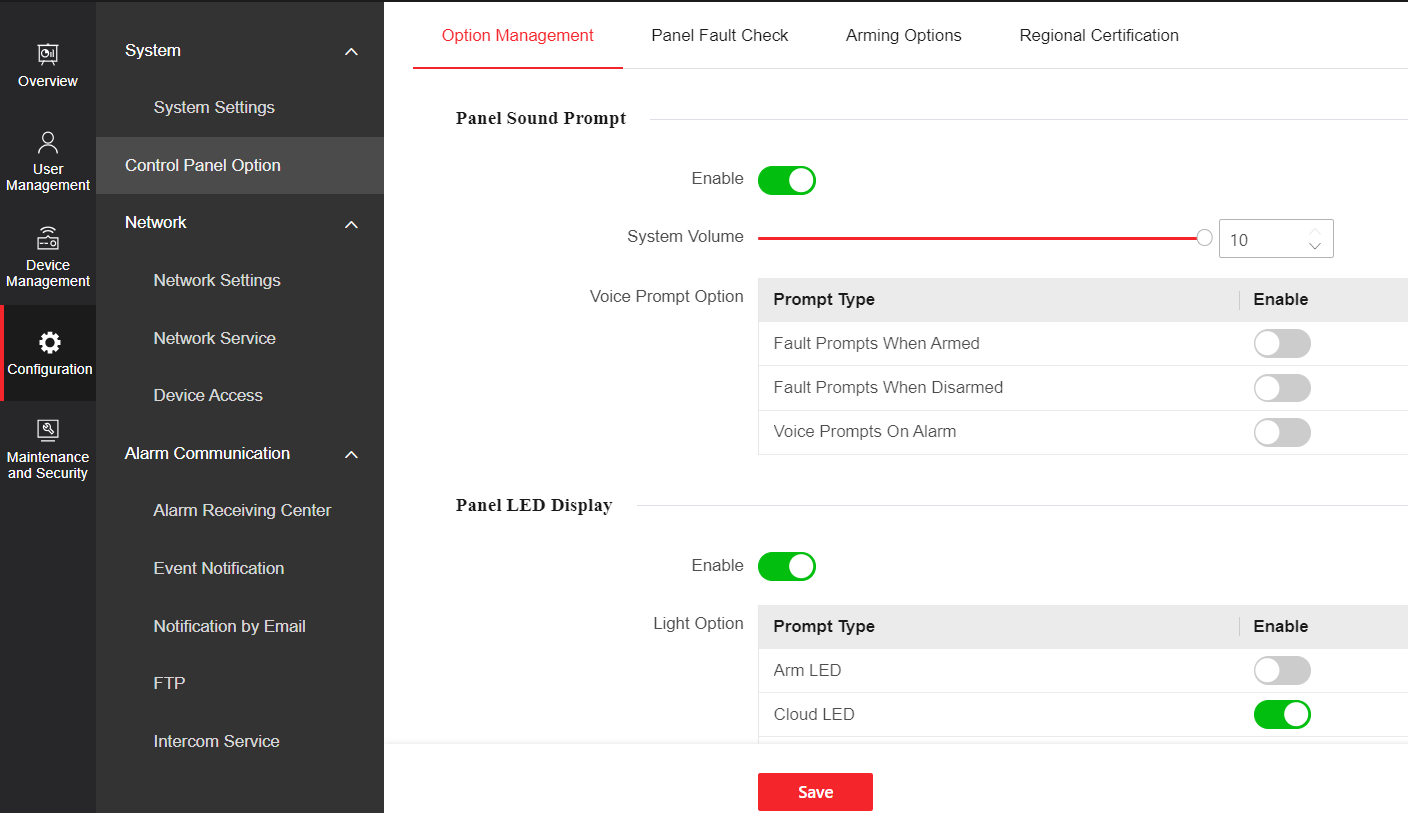Viewport: 1408px width, 813px height.
Task: Enable Fault Prompts When Armed
Action: (1281, 344)
